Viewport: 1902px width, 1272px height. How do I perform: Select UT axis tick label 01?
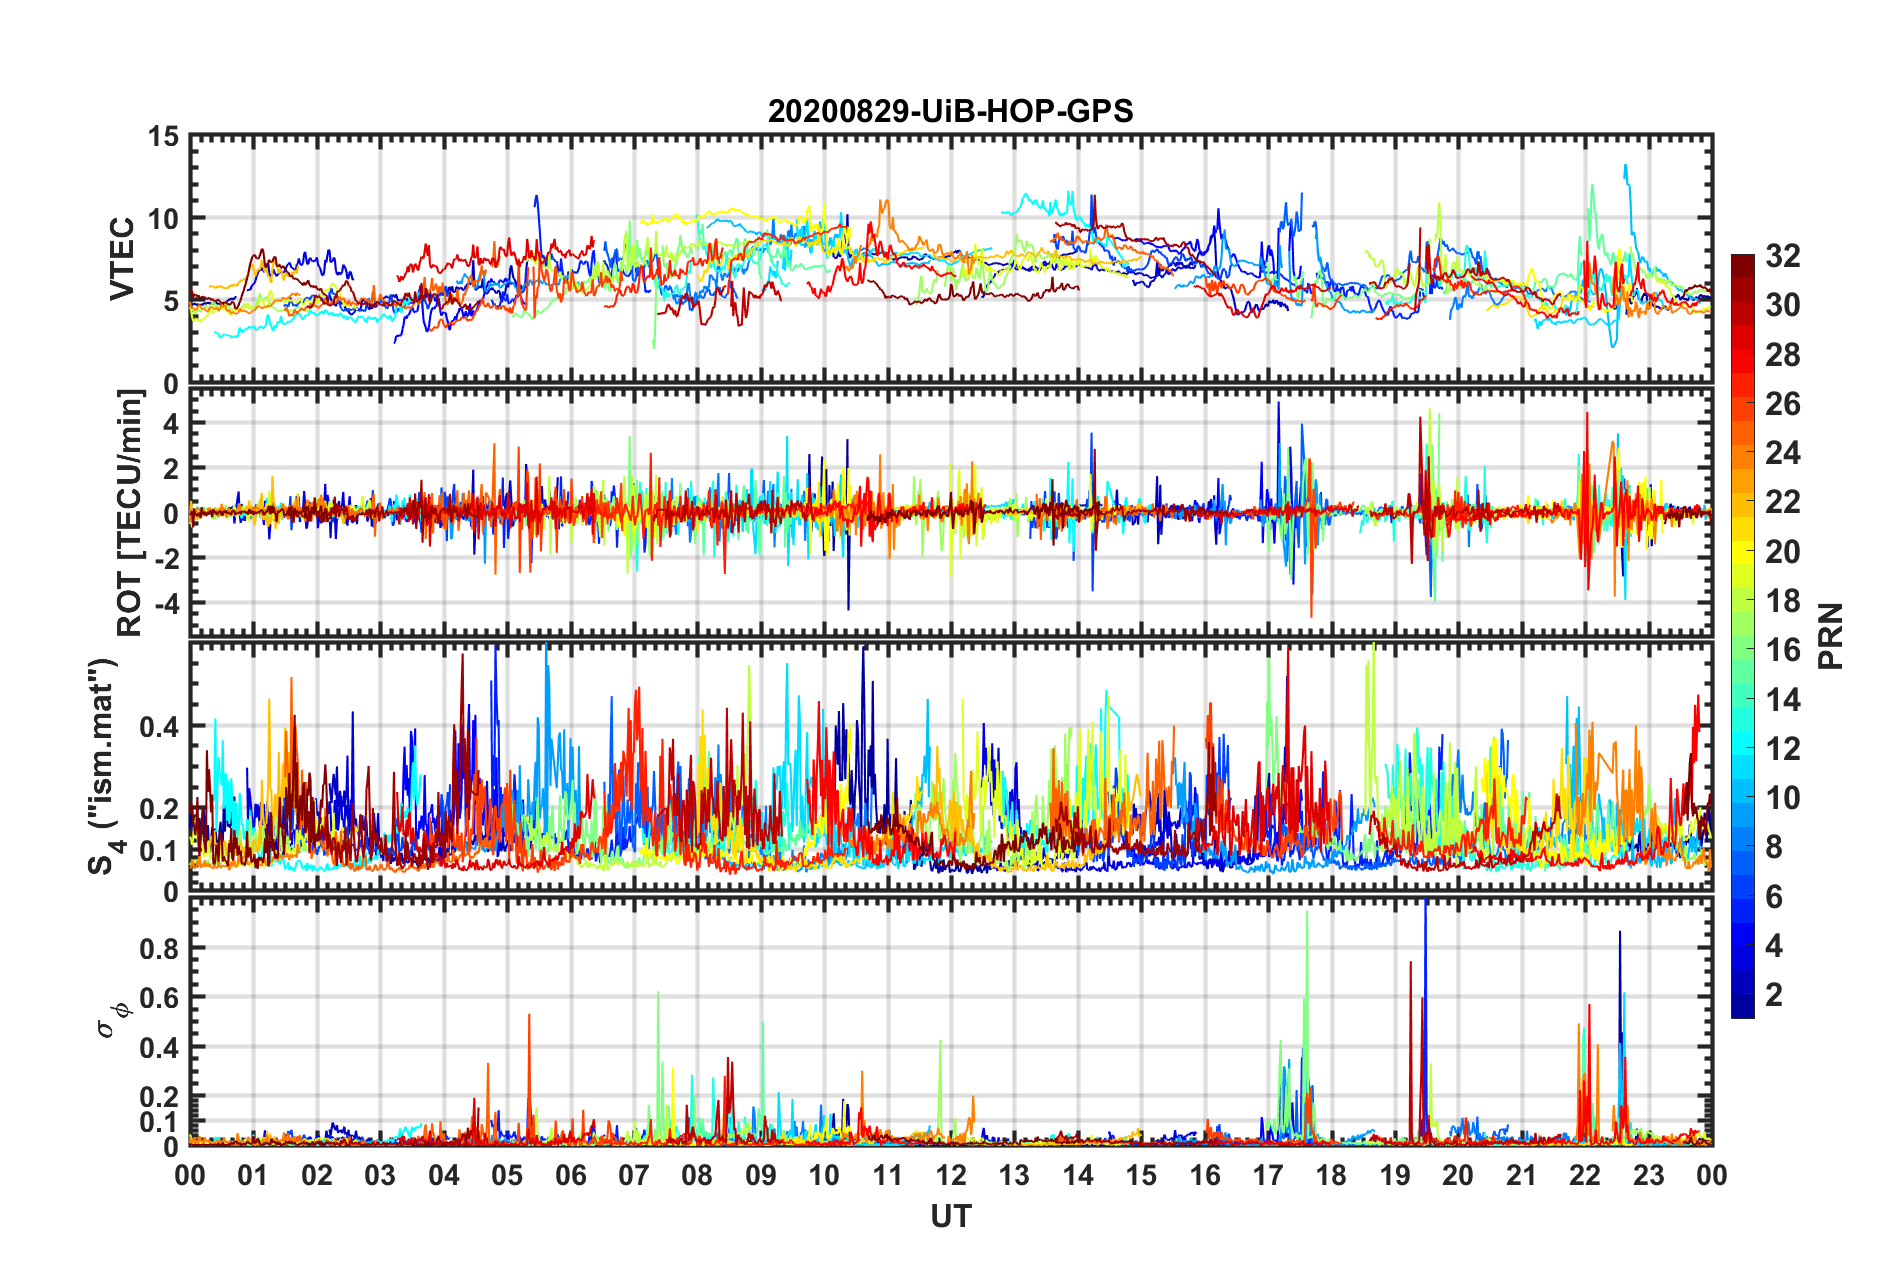253,1175
